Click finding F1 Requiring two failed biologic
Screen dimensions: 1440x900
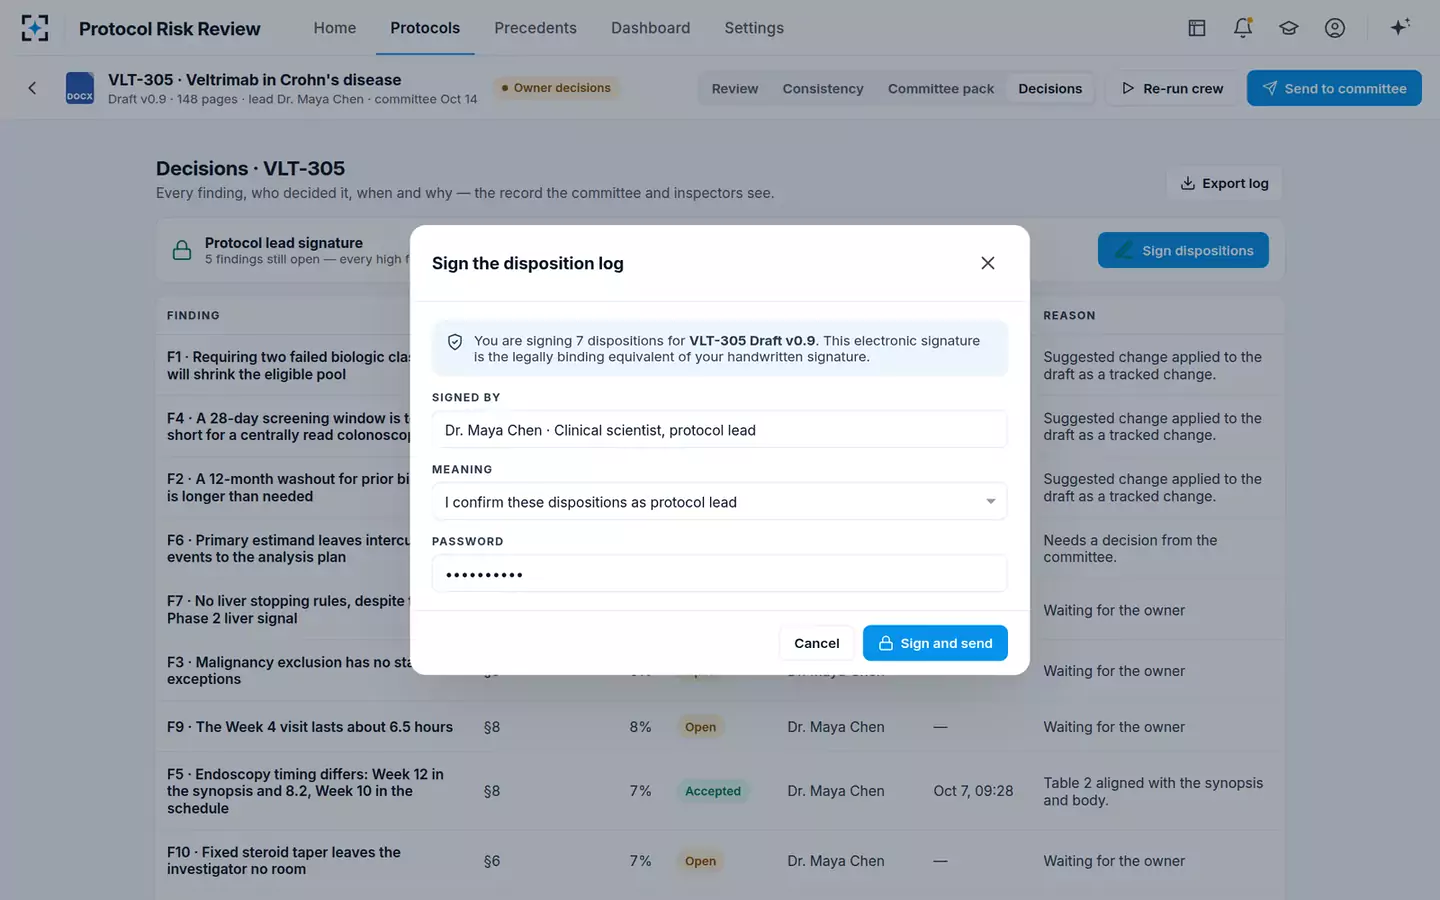coord(288,366)
